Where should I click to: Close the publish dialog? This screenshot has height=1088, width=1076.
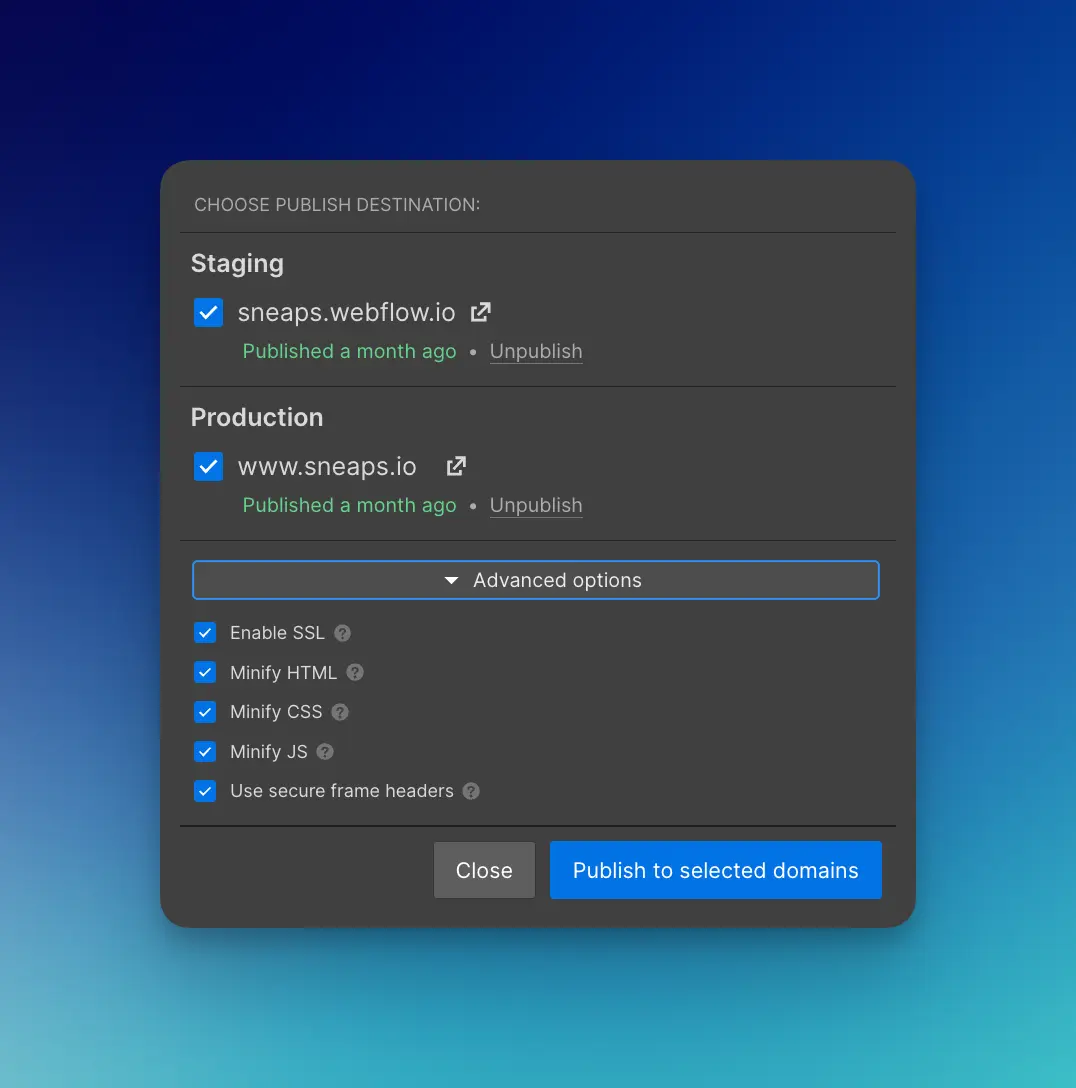[x=484, y=870]
